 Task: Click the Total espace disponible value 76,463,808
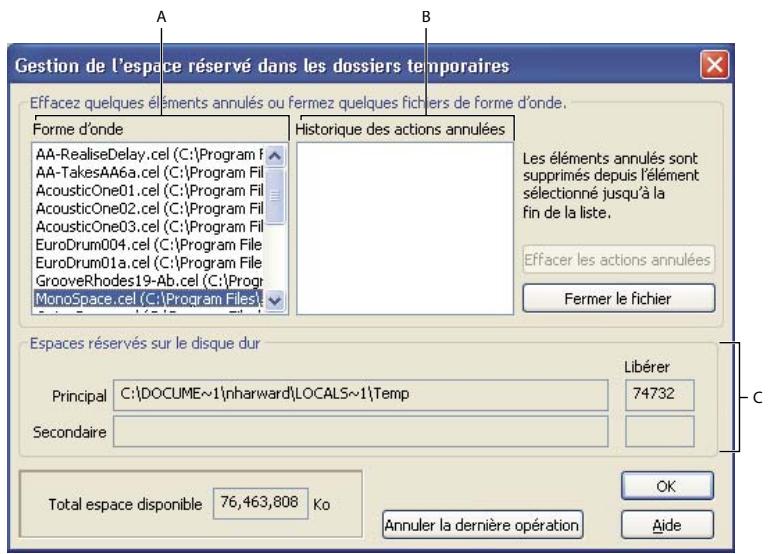261,503
